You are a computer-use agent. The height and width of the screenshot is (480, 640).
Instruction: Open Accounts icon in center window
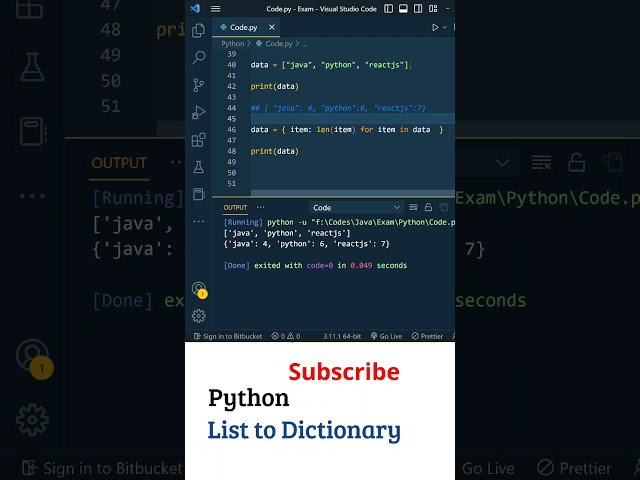point(198,289)
